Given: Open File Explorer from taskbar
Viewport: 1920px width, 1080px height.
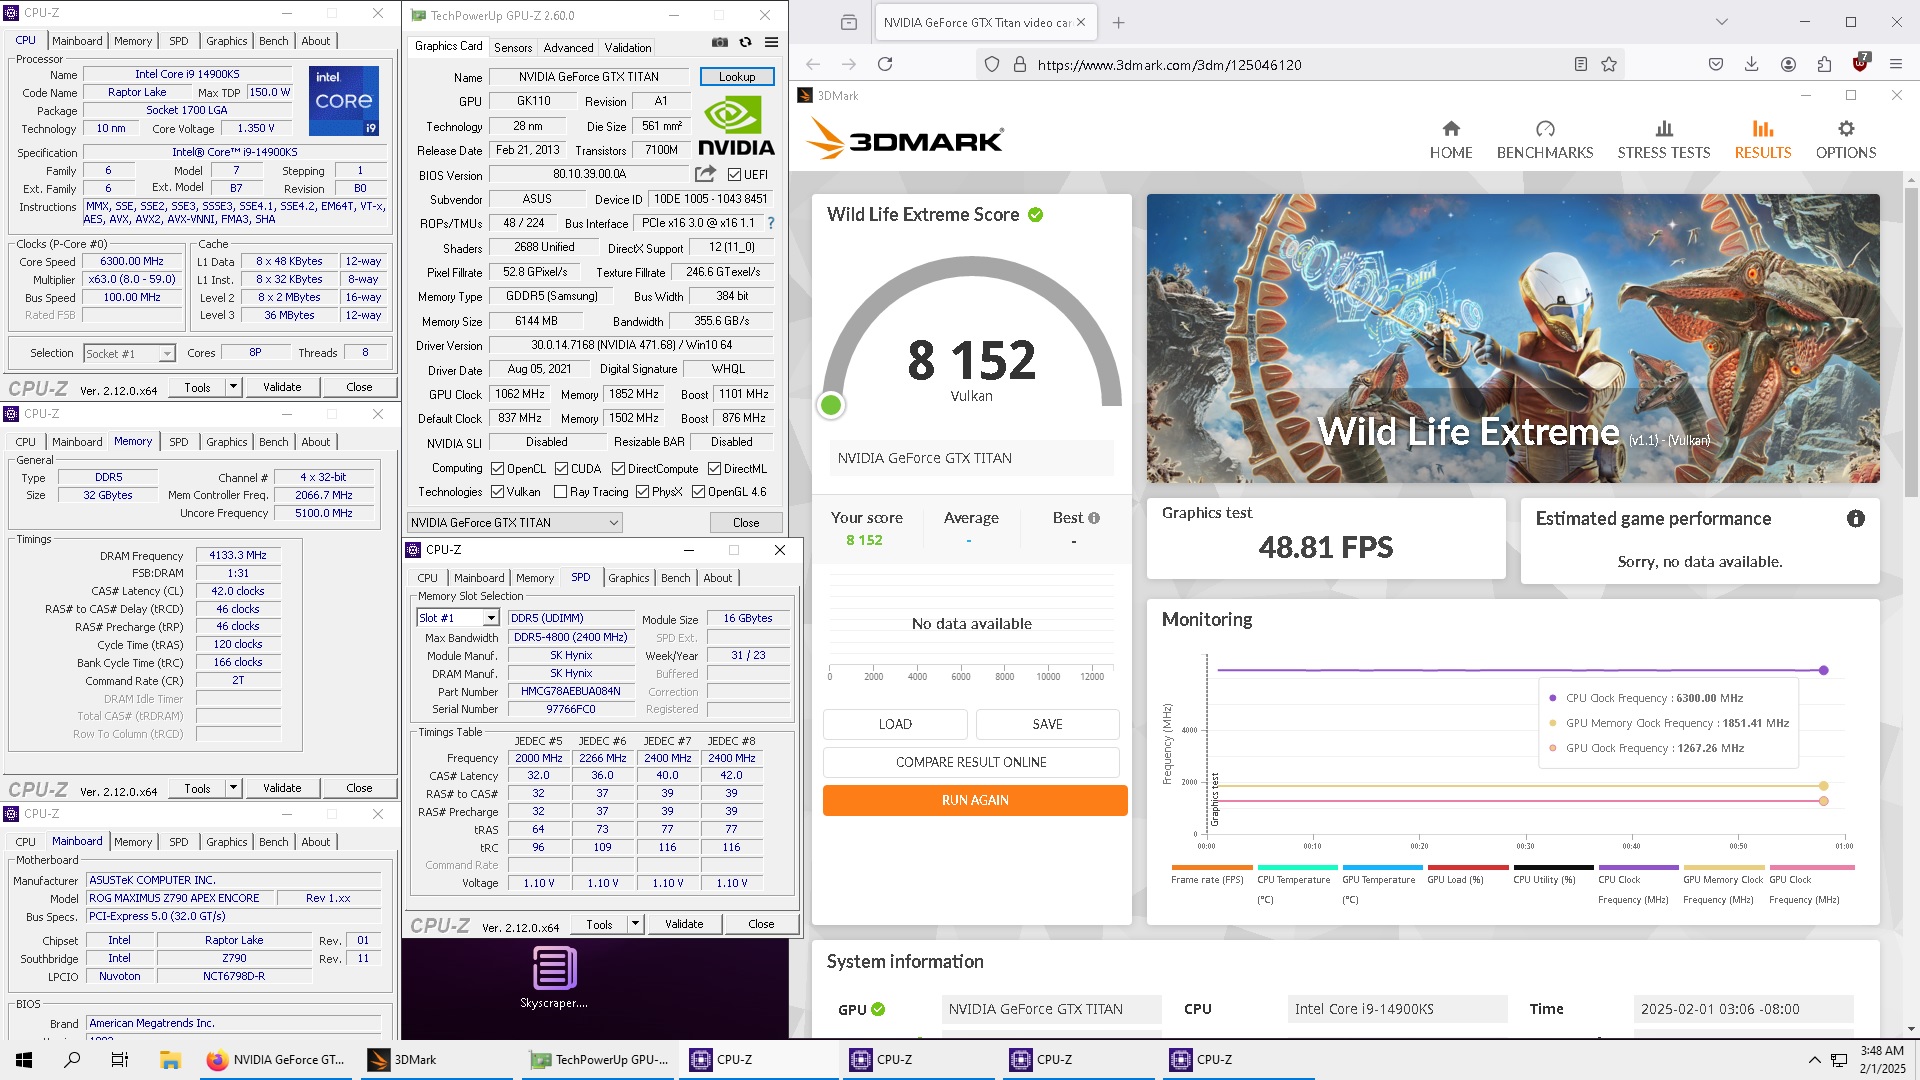Looking at the screenshot, I should (x=170, y=1060).
